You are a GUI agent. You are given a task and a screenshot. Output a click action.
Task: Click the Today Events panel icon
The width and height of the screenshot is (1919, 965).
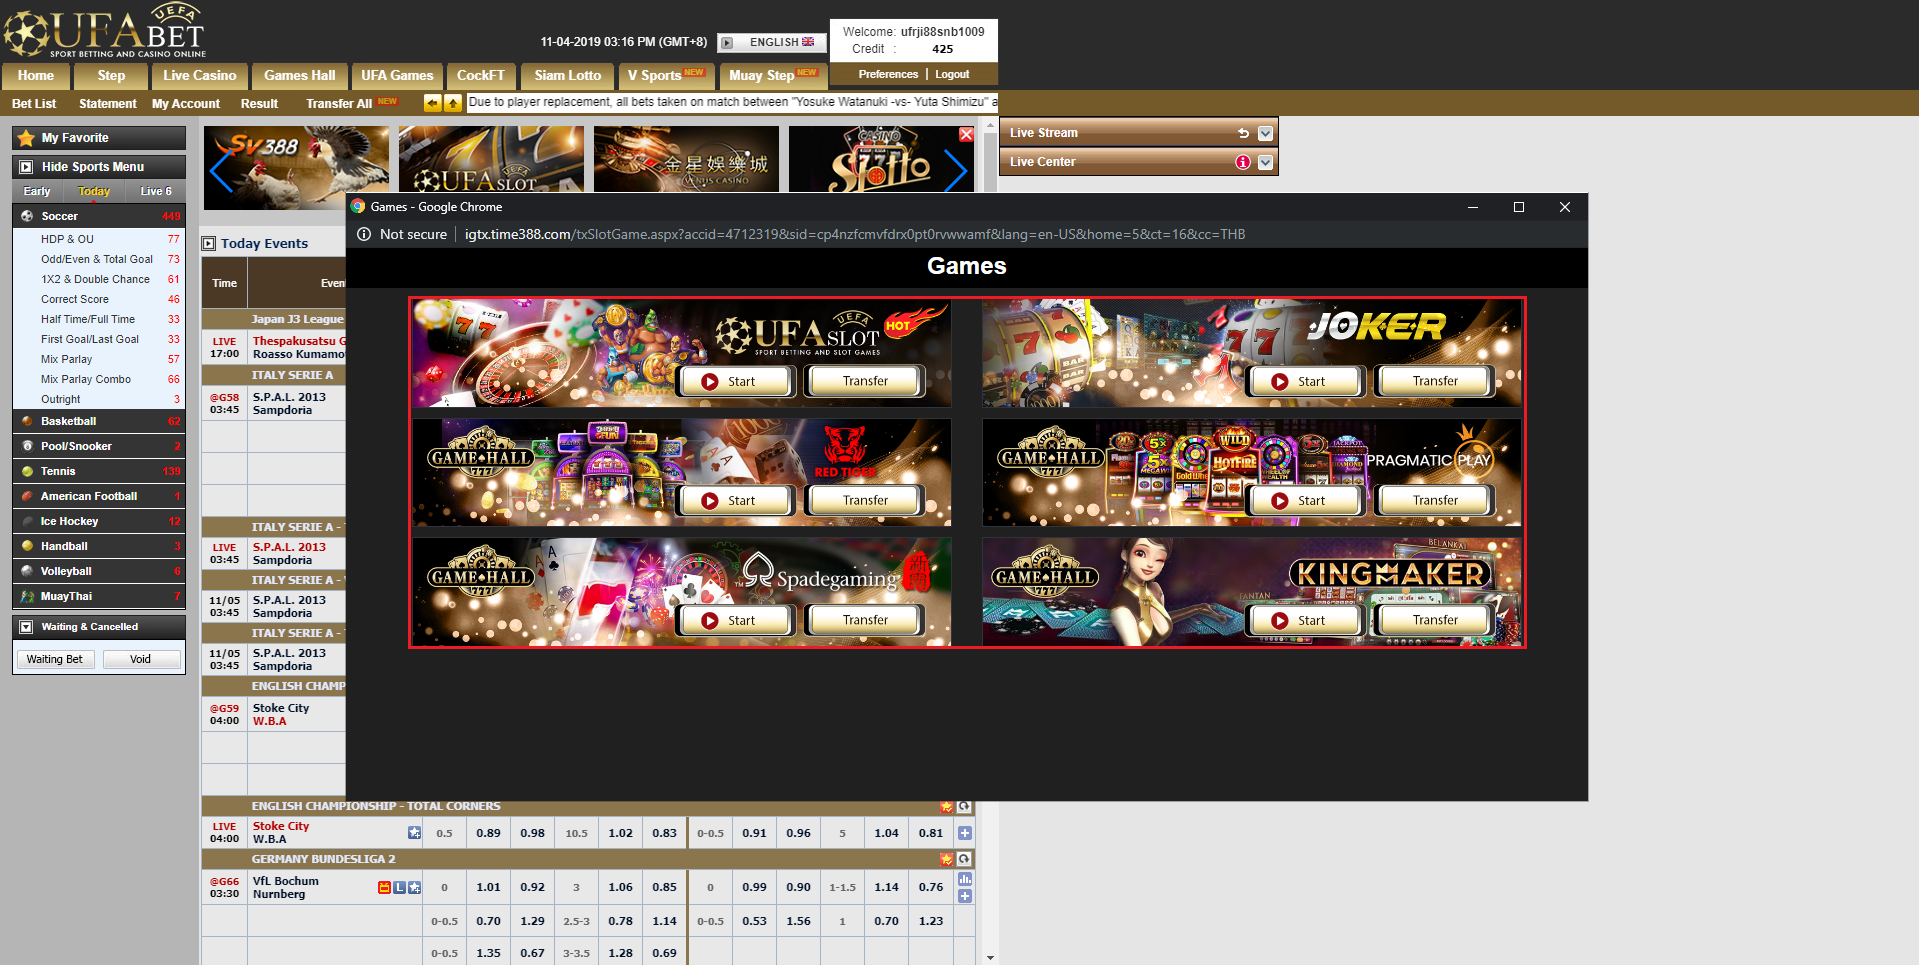click(x=209, y=243)
